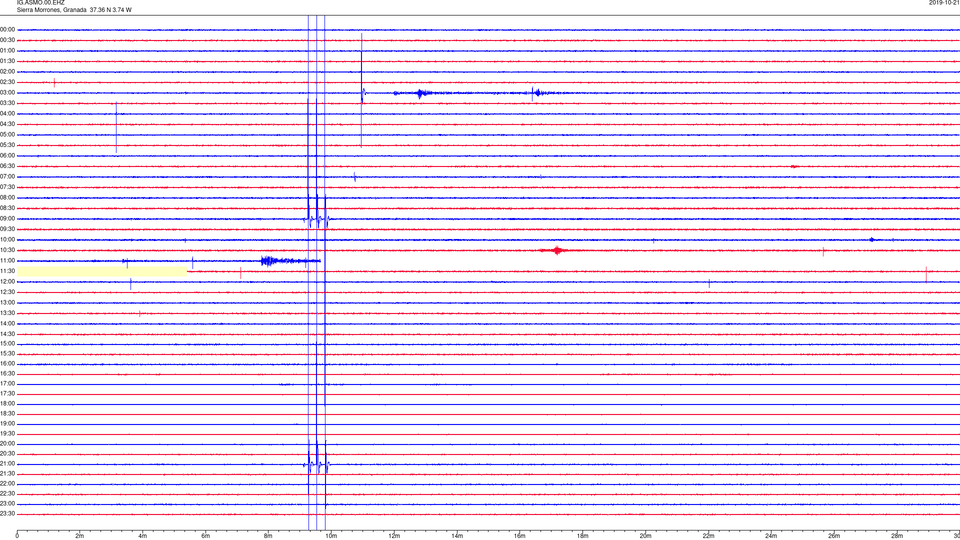Select the 07:00 trace time label
Screen dimensions: 960x540
pos(7,176)
